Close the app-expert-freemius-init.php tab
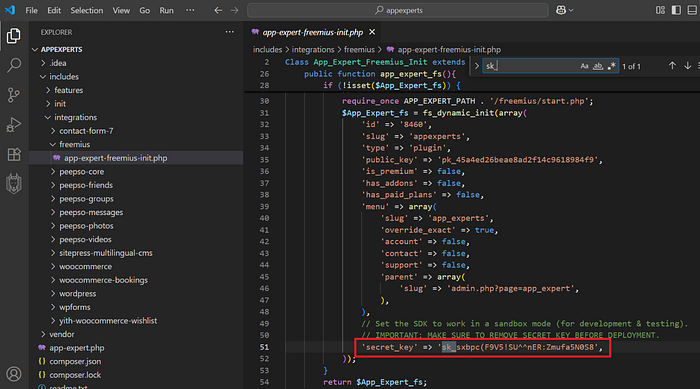The width and height of the screenshot is (700, 389). coord(372,32)
